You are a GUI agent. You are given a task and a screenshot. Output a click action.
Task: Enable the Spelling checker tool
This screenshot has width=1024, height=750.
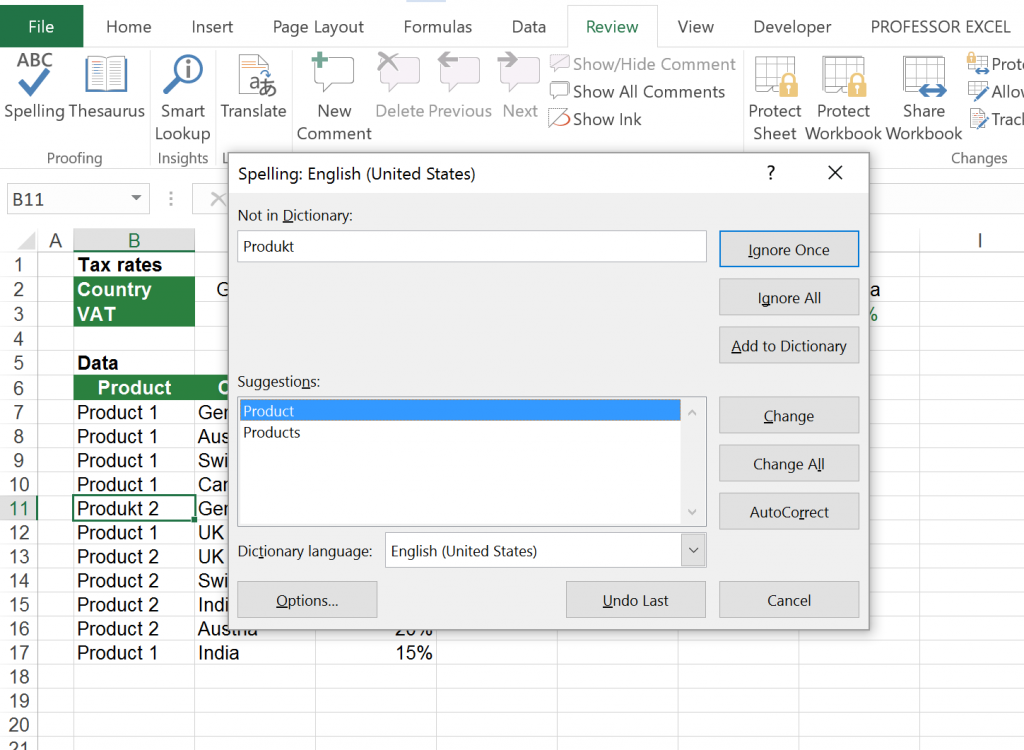(33, 90)
